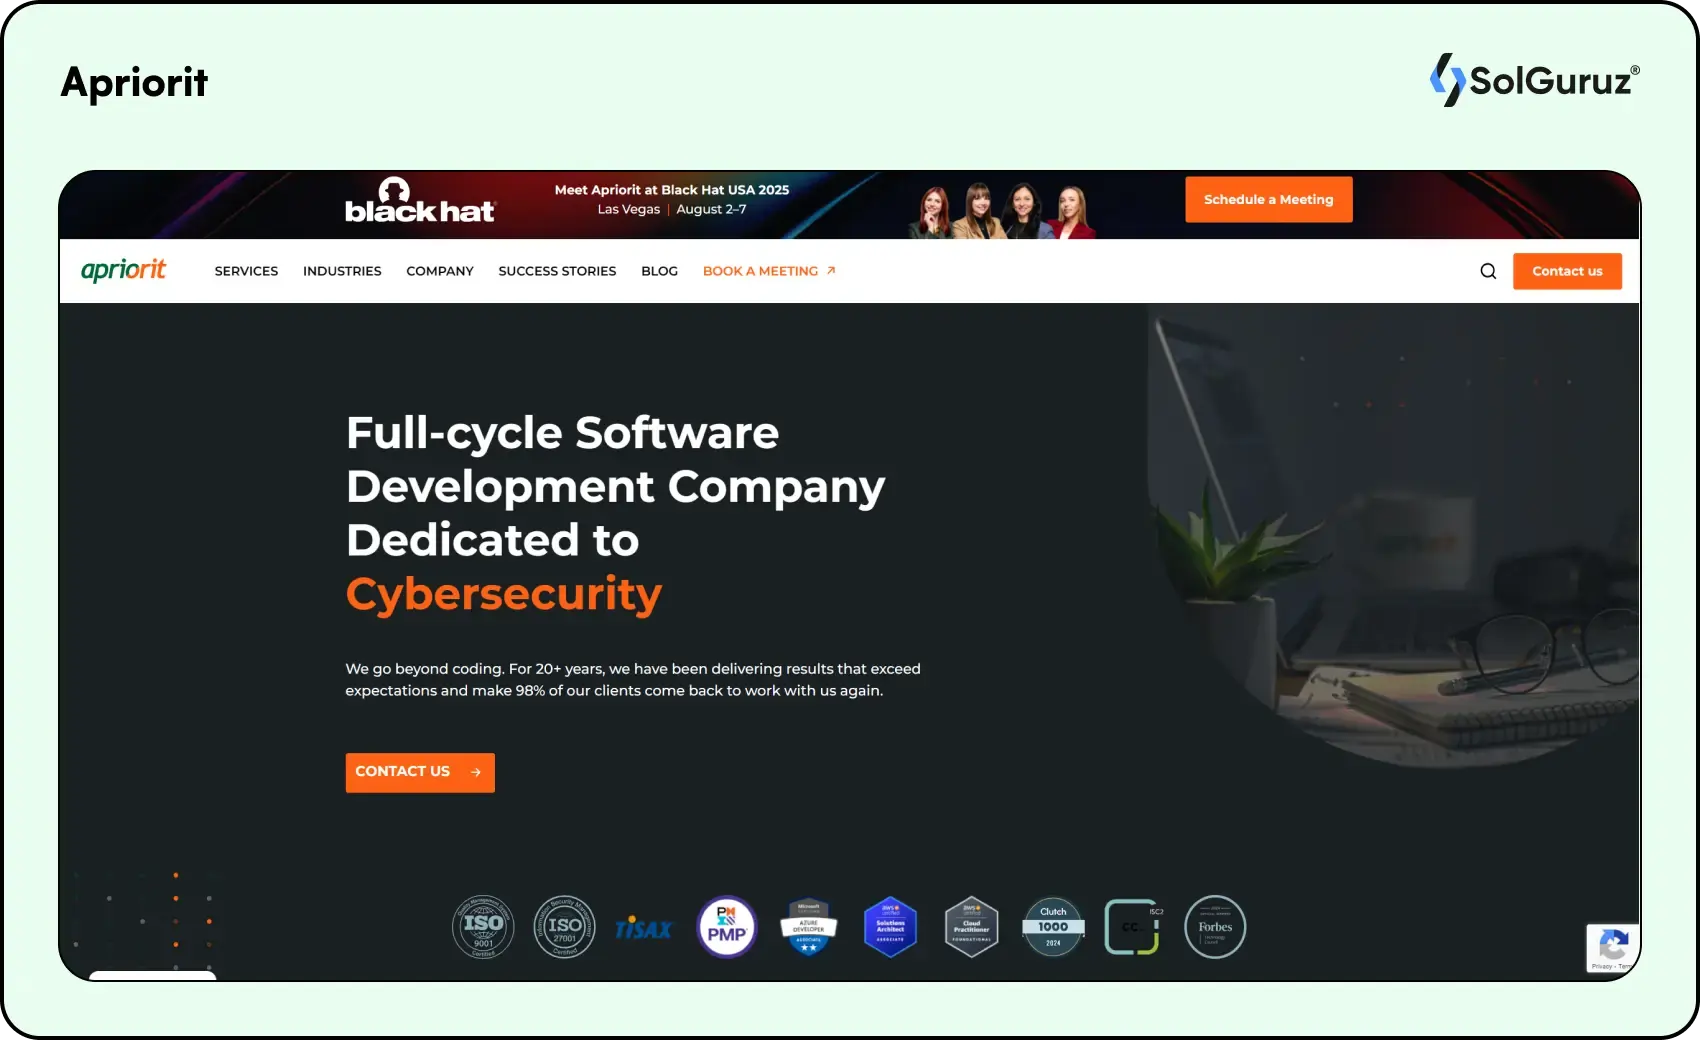Click the TISAX logo badge
The image size is (1700, 1040).
644,929
